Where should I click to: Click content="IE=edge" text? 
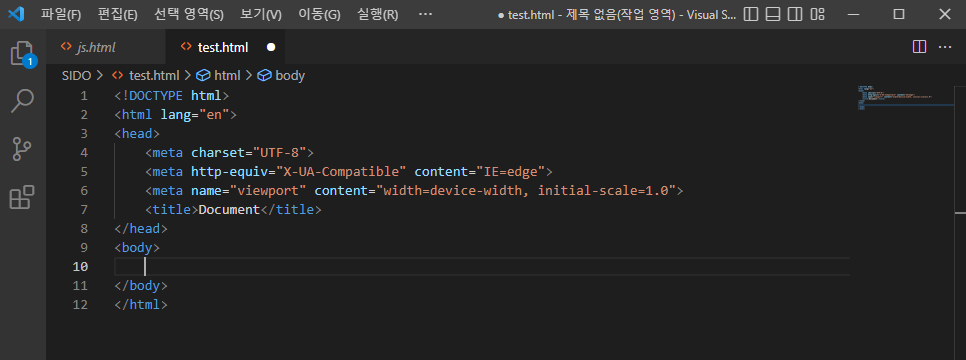click(480, 172)
